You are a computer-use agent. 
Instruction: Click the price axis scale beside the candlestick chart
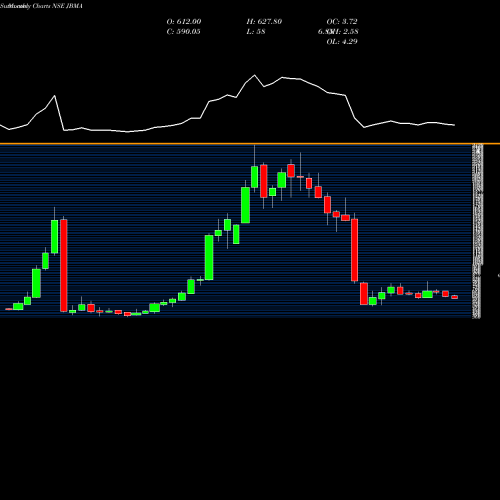477,231
